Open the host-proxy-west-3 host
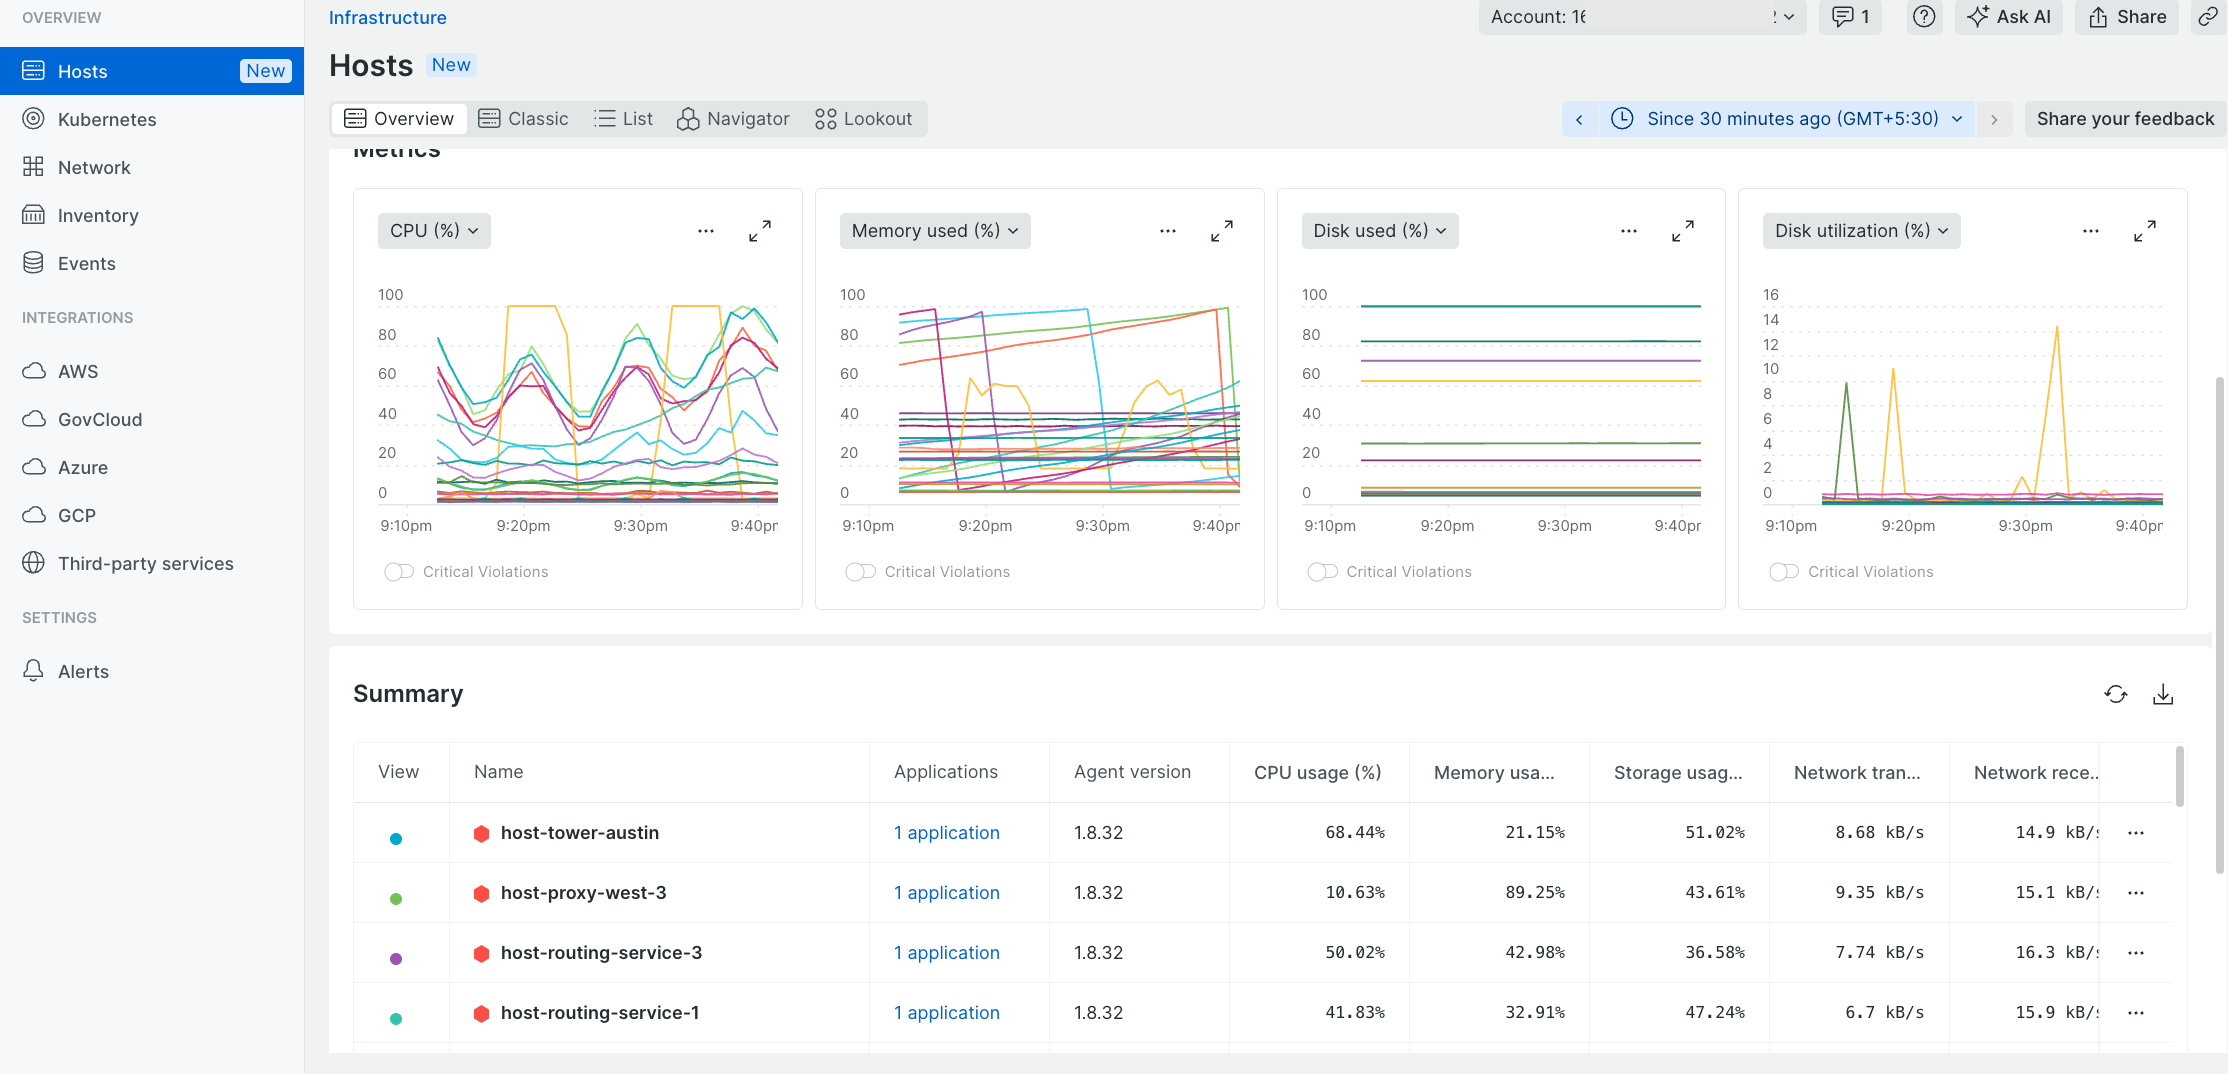The image size is (2228, 1074). pyautogui.click(x=584, y=893)
